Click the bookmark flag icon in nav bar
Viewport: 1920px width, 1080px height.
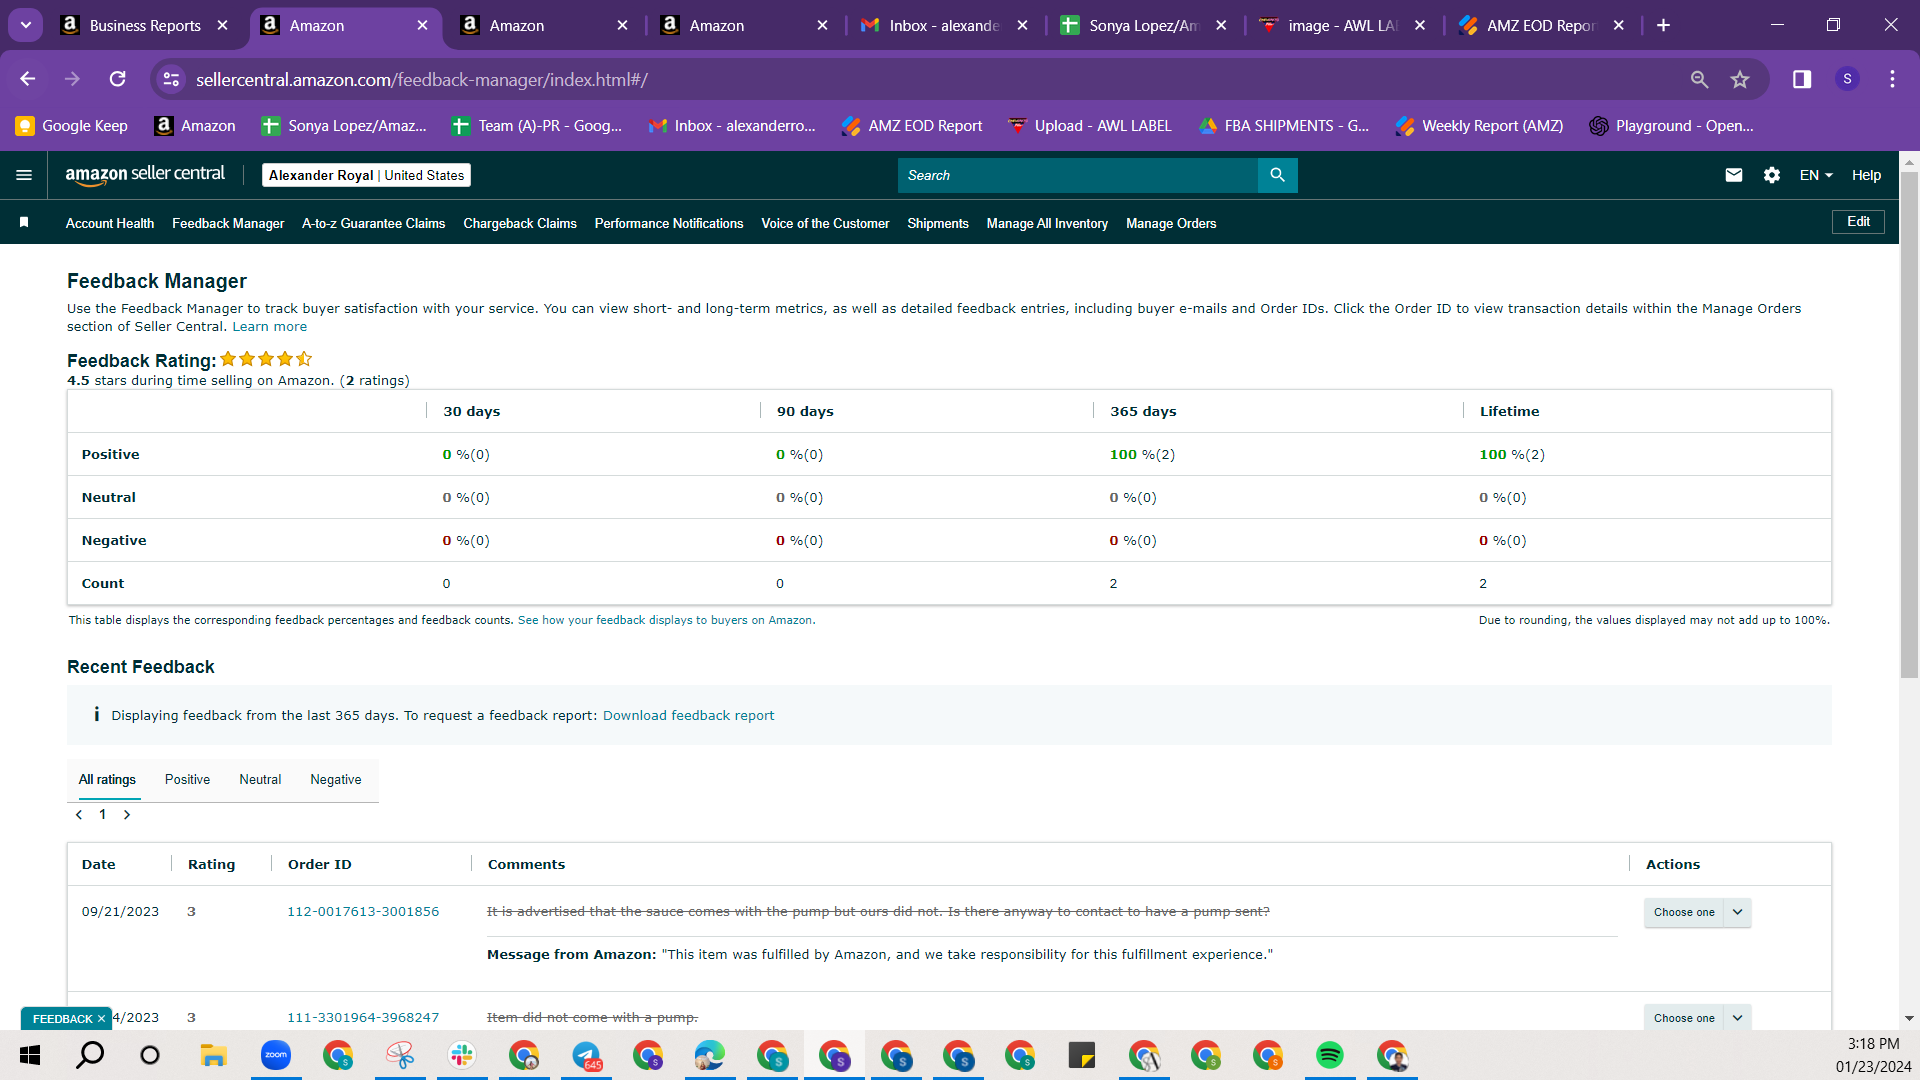[24, 222]
